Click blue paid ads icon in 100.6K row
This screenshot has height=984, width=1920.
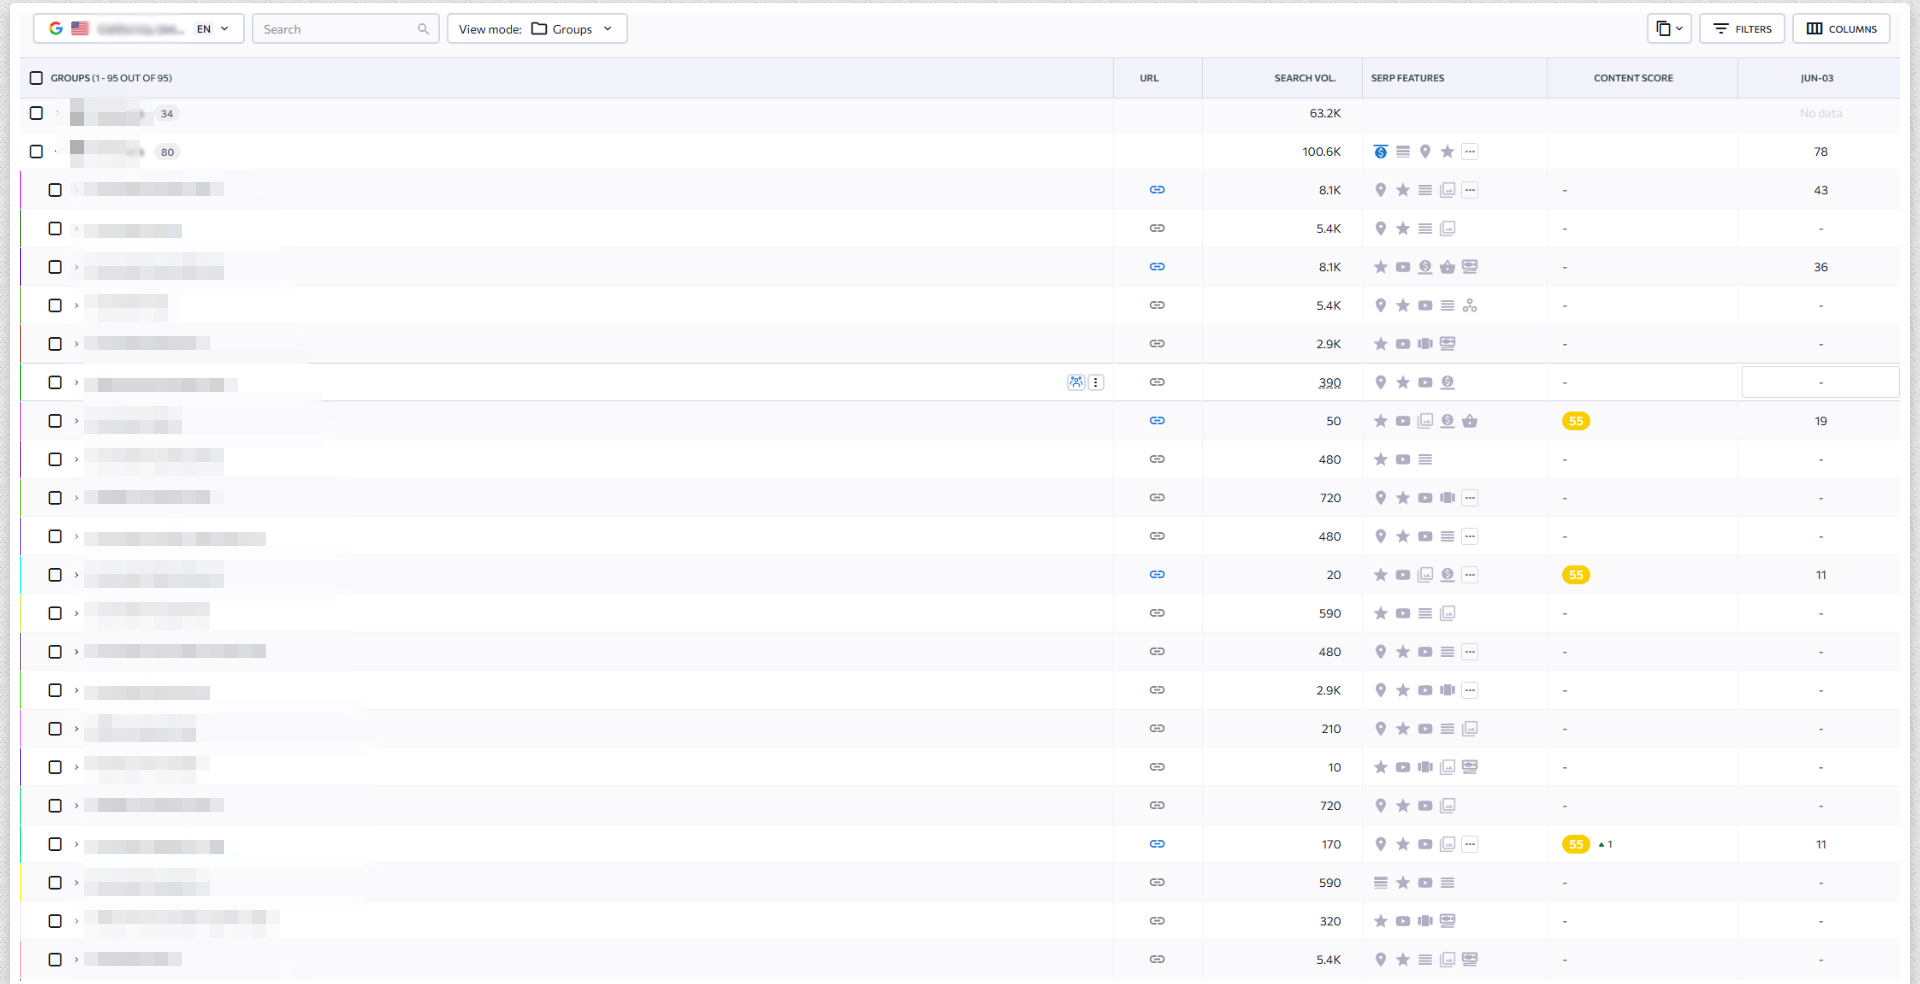click(x=1380, y=152)
